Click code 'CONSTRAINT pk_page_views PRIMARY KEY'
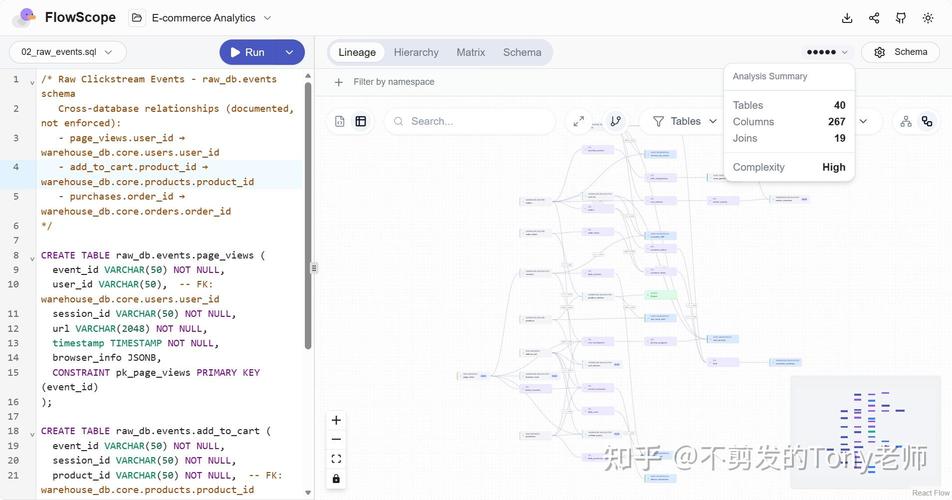Viewport: 952px width, 500px height. click(x=156, y=373)
